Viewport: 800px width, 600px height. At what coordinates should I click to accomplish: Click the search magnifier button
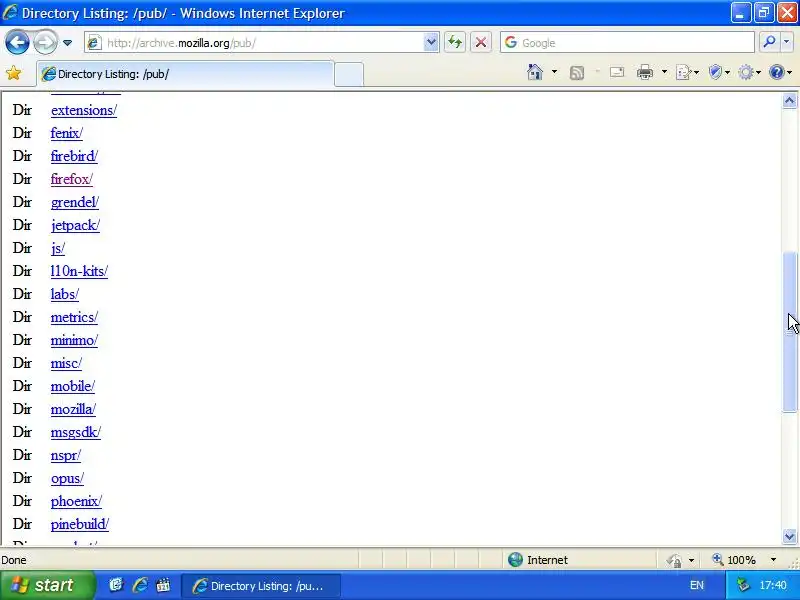coord(769,42)
